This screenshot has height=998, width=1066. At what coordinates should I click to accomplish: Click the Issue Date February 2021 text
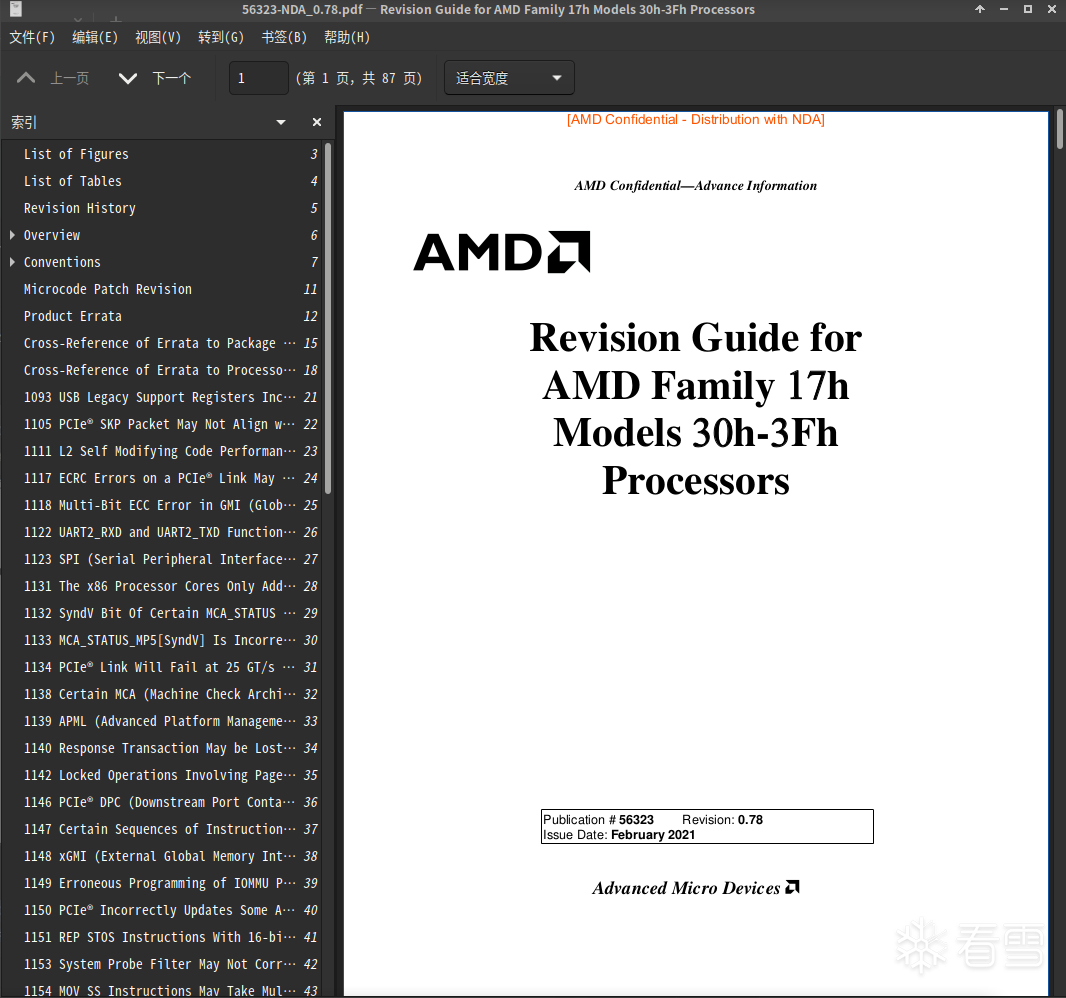click(x=619, y=835)
